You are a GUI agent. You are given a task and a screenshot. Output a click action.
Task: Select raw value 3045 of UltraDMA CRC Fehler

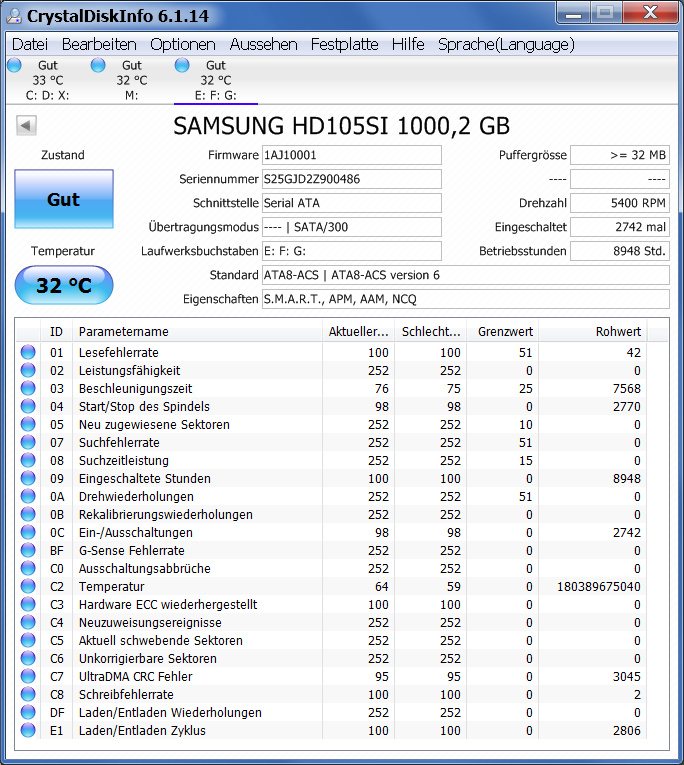point(627,677)
